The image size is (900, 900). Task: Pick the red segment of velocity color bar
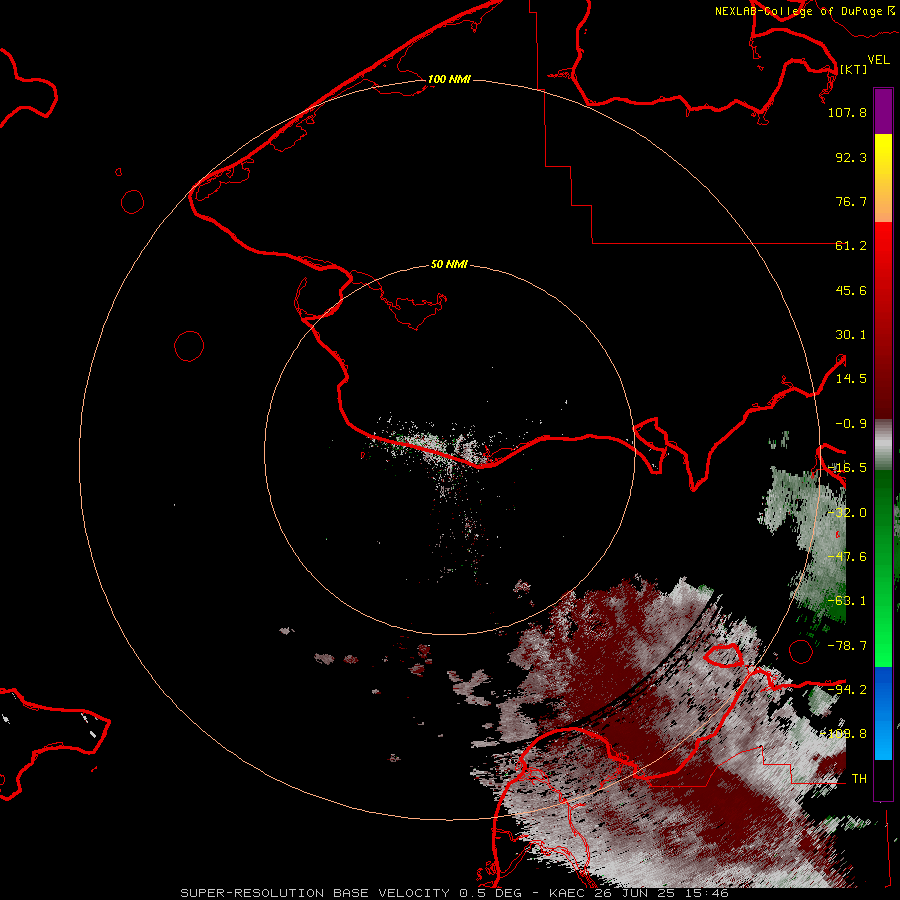pyautogui.click(x=883, y=320)
